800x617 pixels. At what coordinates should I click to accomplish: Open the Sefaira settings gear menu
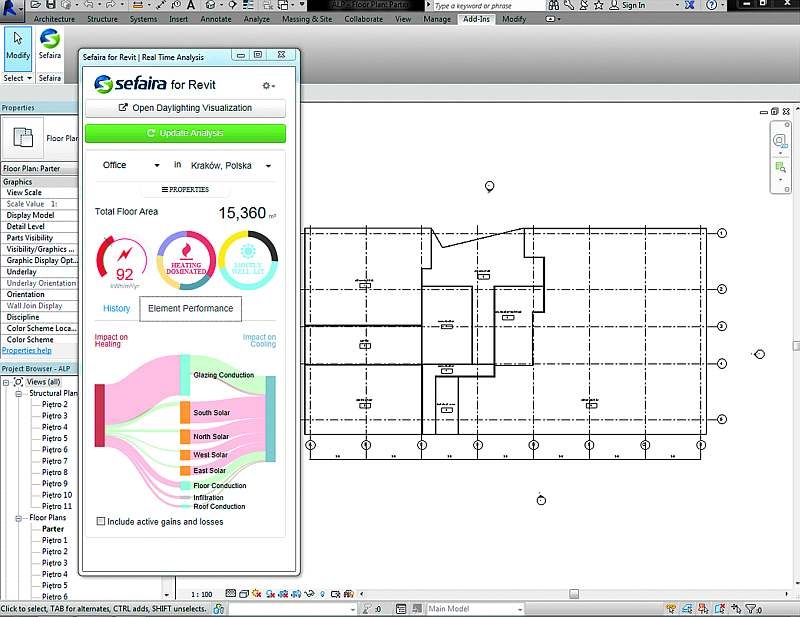tap(268, 86)
